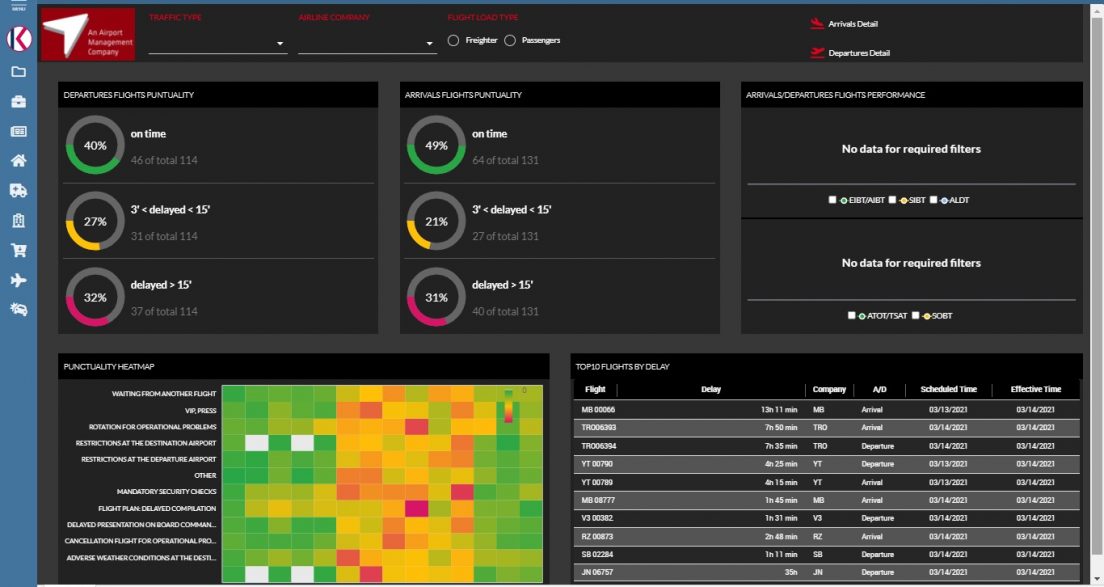Select the briefcase icon in sidebar
The width and height of the screenshot is (1104, 587).
pos(19,102)
